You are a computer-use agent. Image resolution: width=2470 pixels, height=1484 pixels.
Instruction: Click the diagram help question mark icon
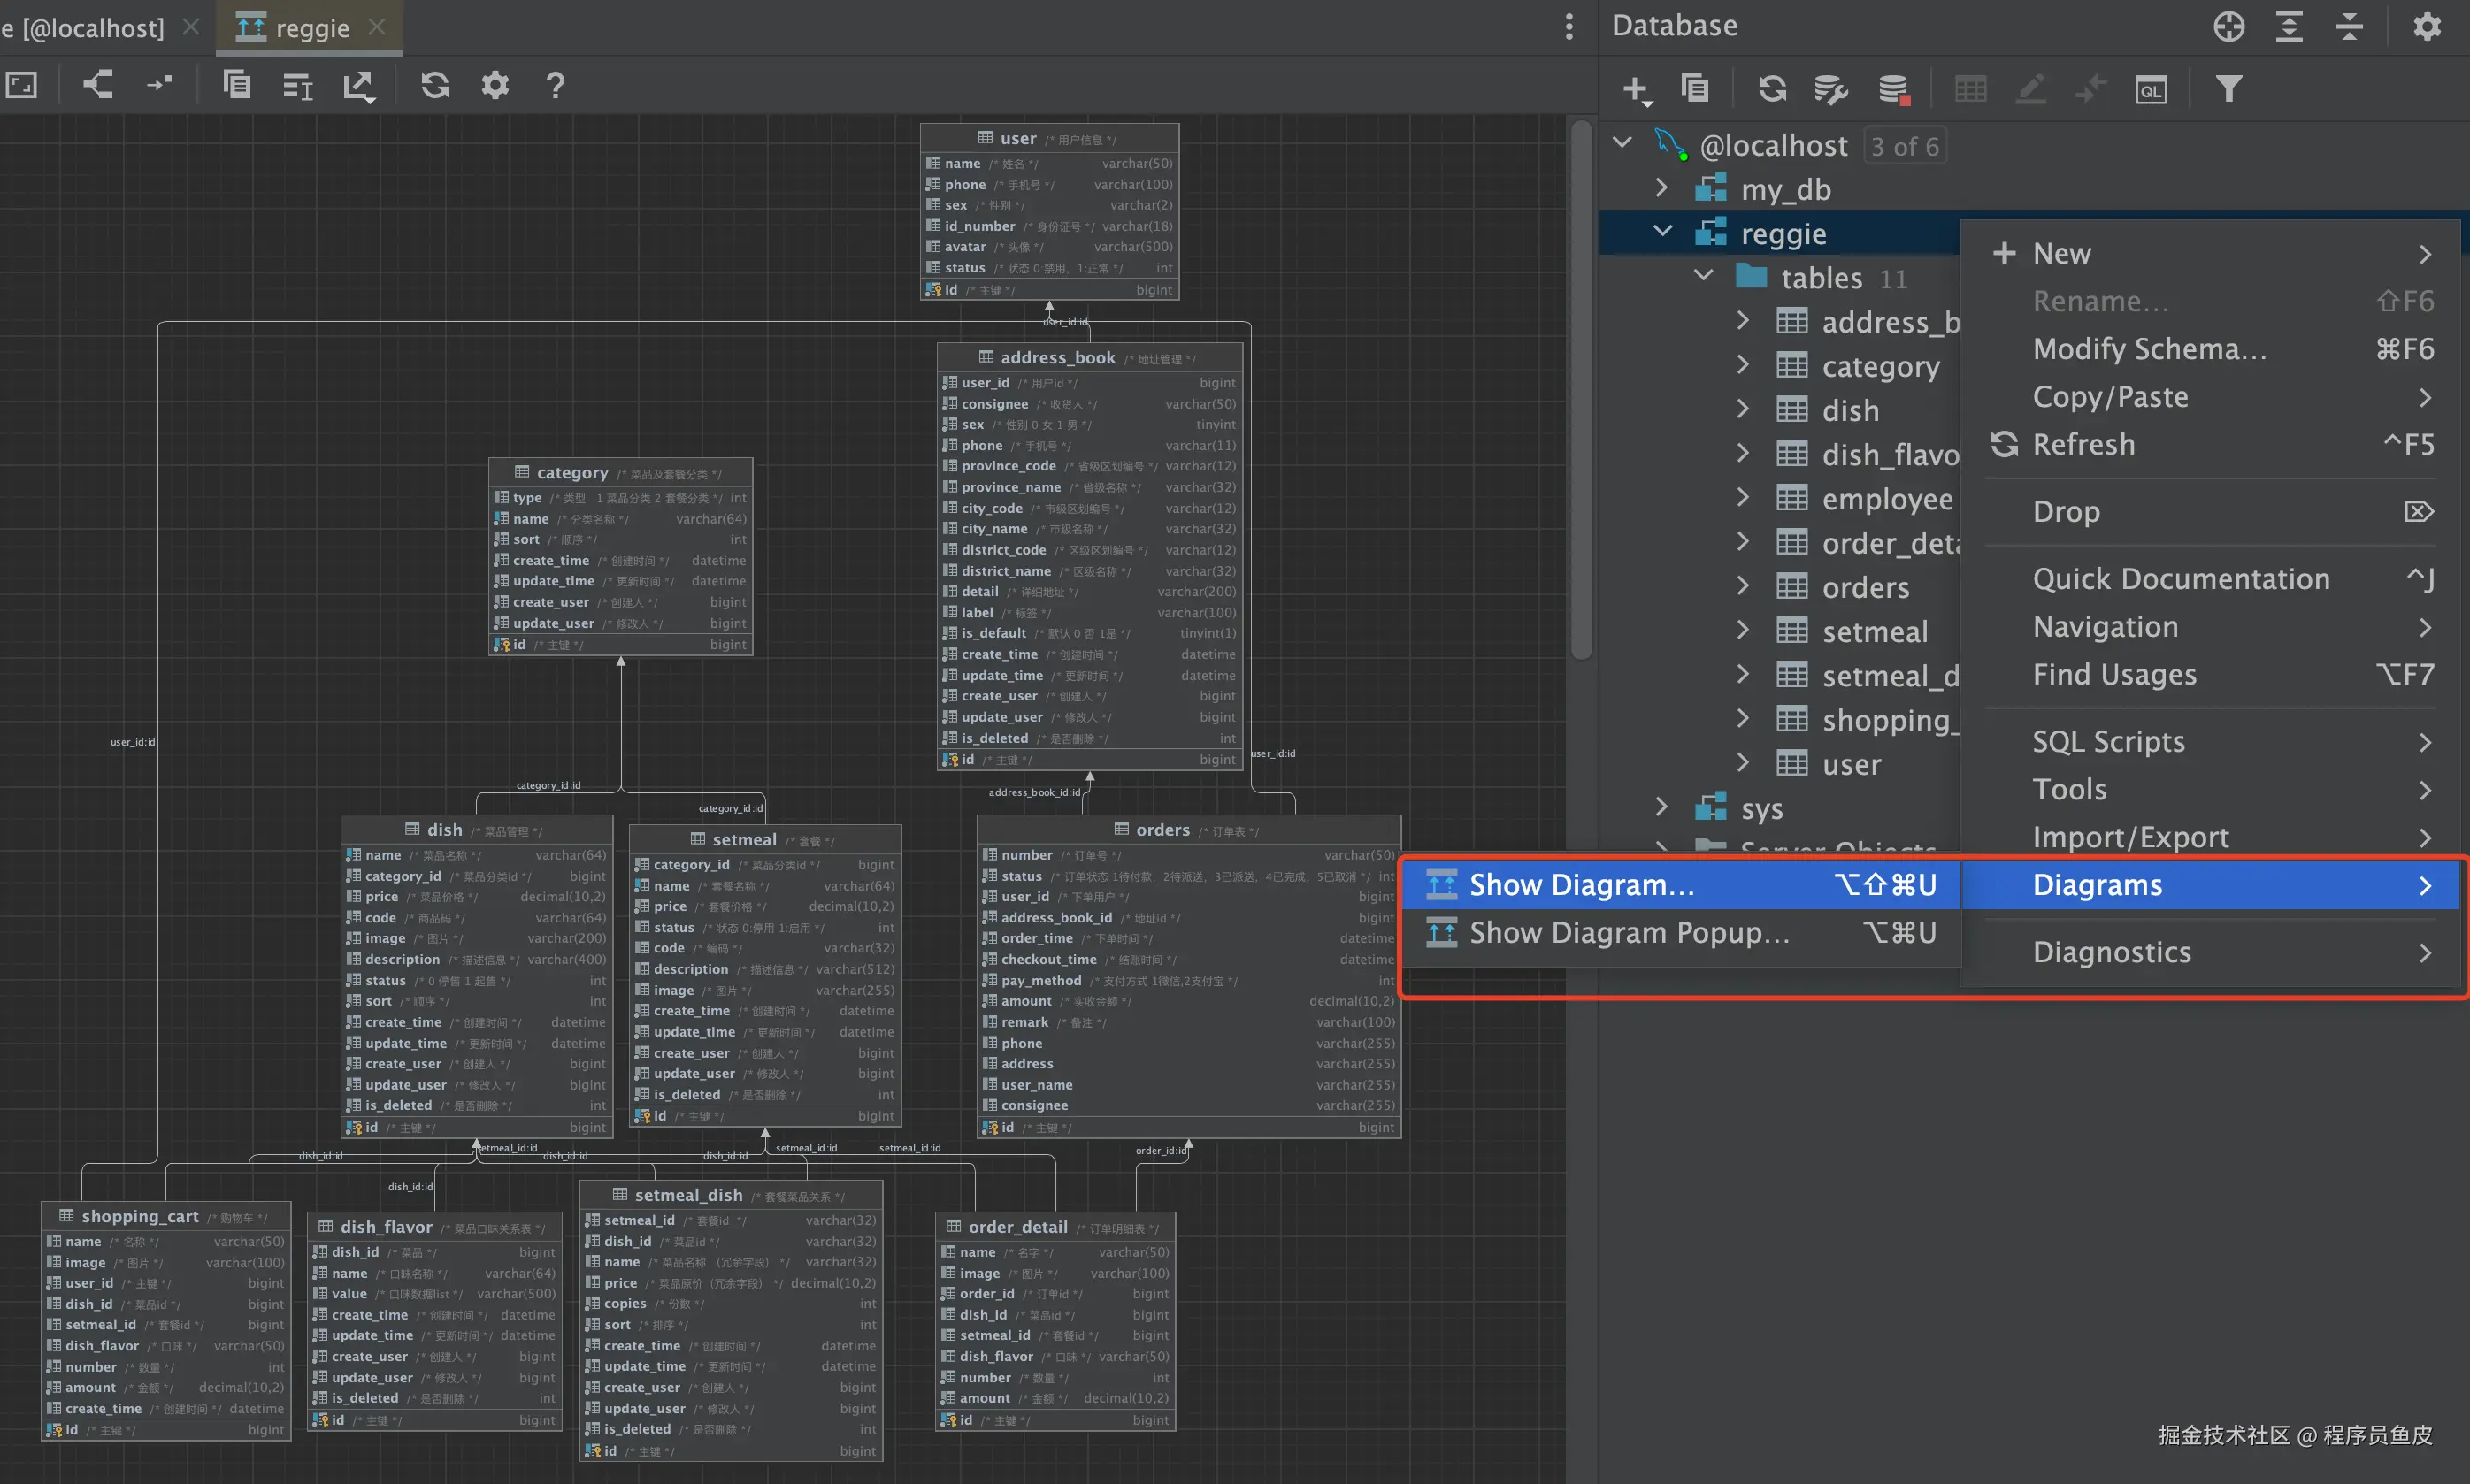pyautogui.click(x=555, y=85)
